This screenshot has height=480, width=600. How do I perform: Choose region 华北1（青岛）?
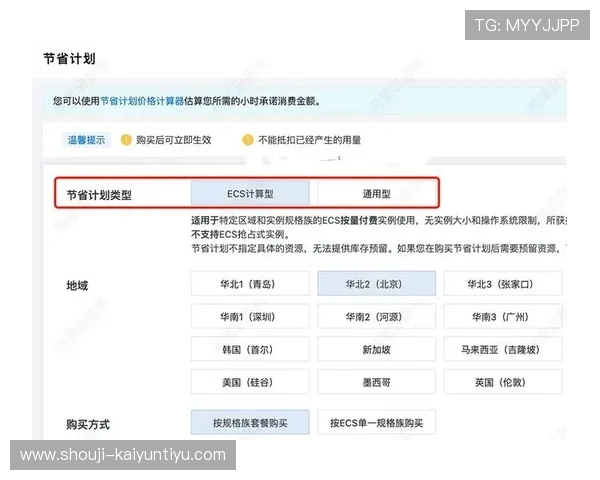[x=250, y=284]
